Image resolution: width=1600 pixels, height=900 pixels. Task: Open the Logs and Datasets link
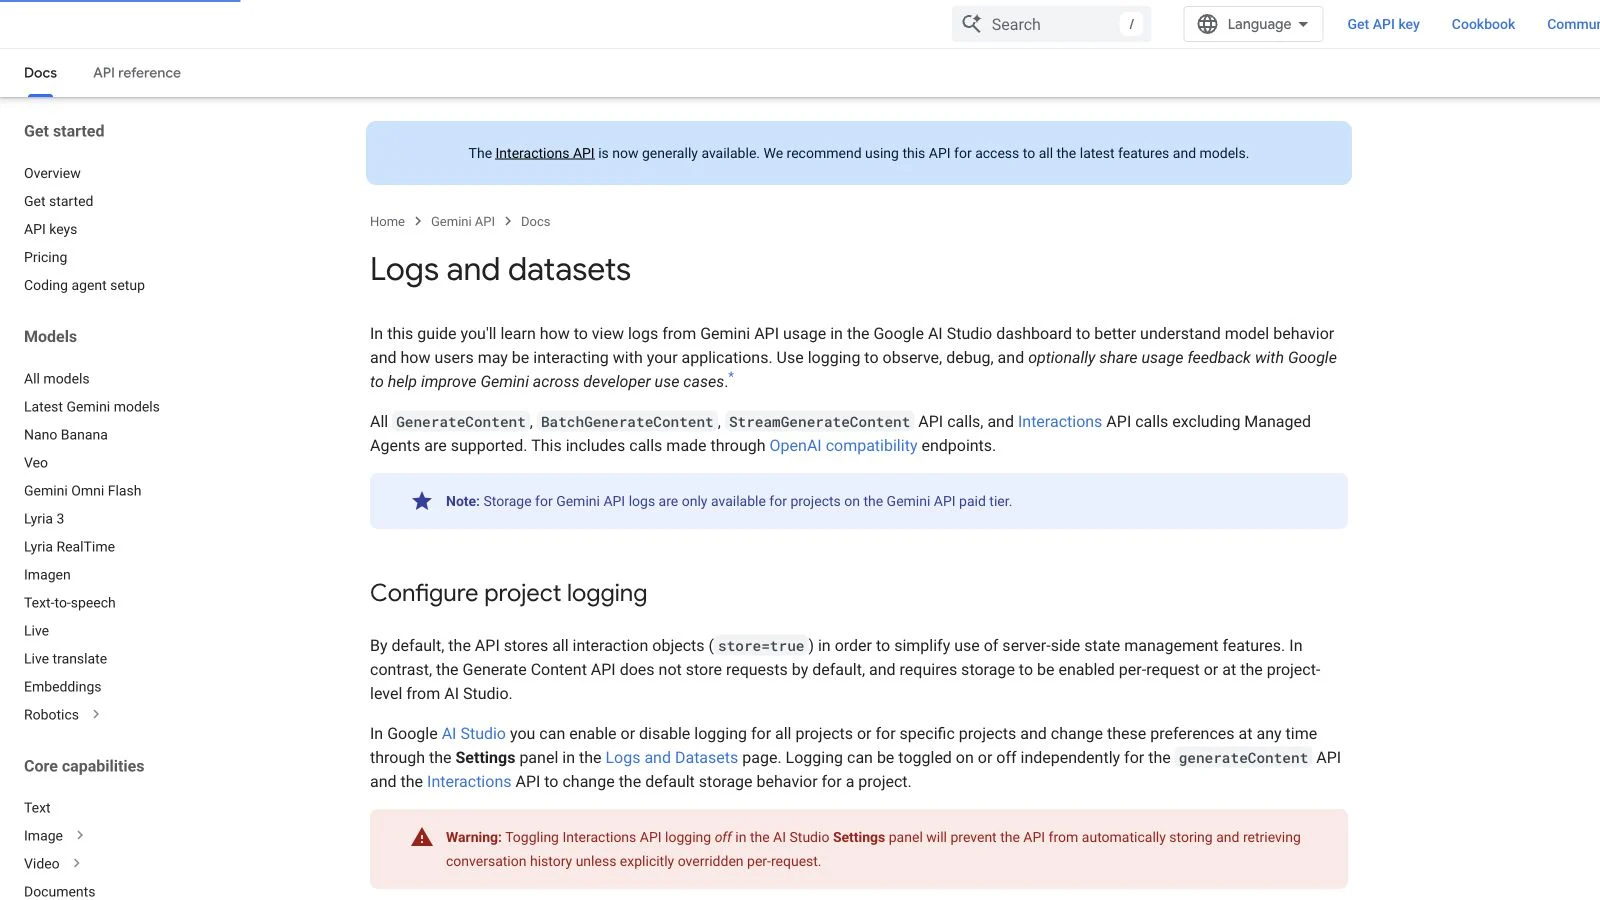click(671, 758)
